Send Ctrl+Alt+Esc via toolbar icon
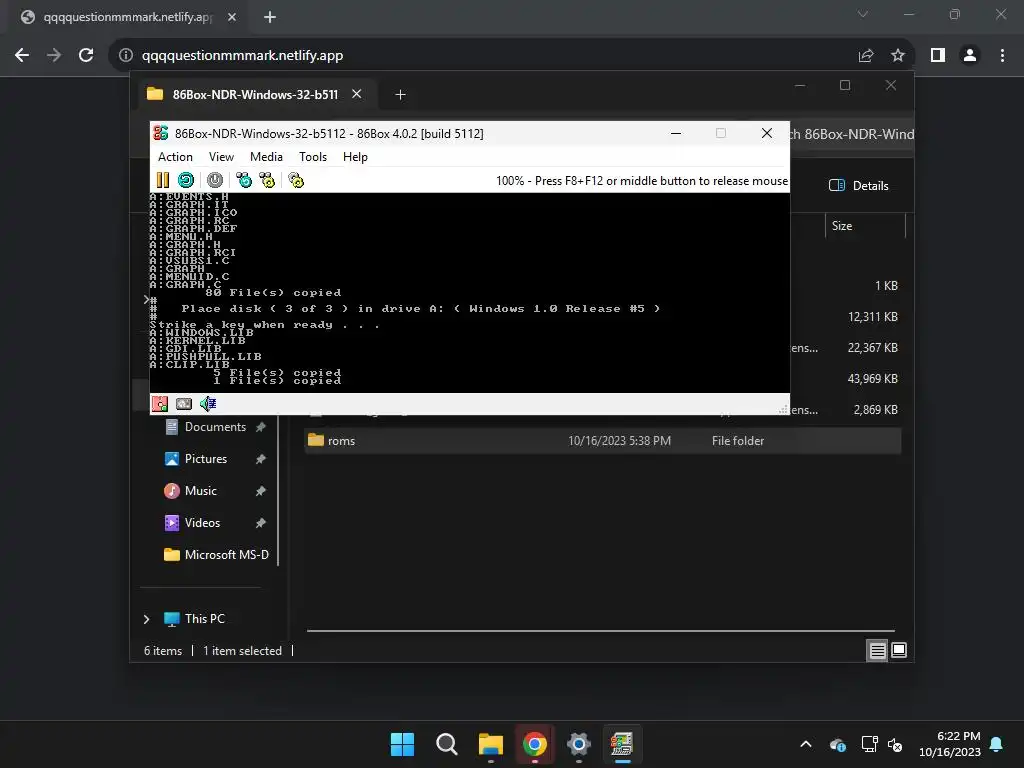1024x768 pixels. coord(267,180)
